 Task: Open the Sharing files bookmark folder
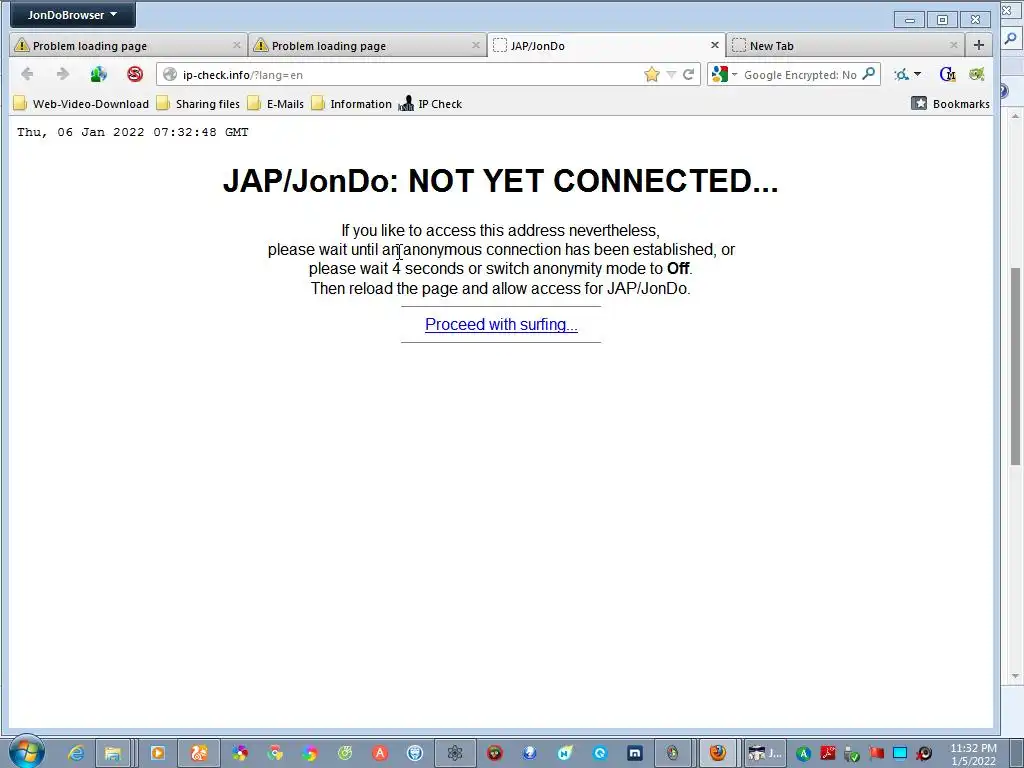199,104
